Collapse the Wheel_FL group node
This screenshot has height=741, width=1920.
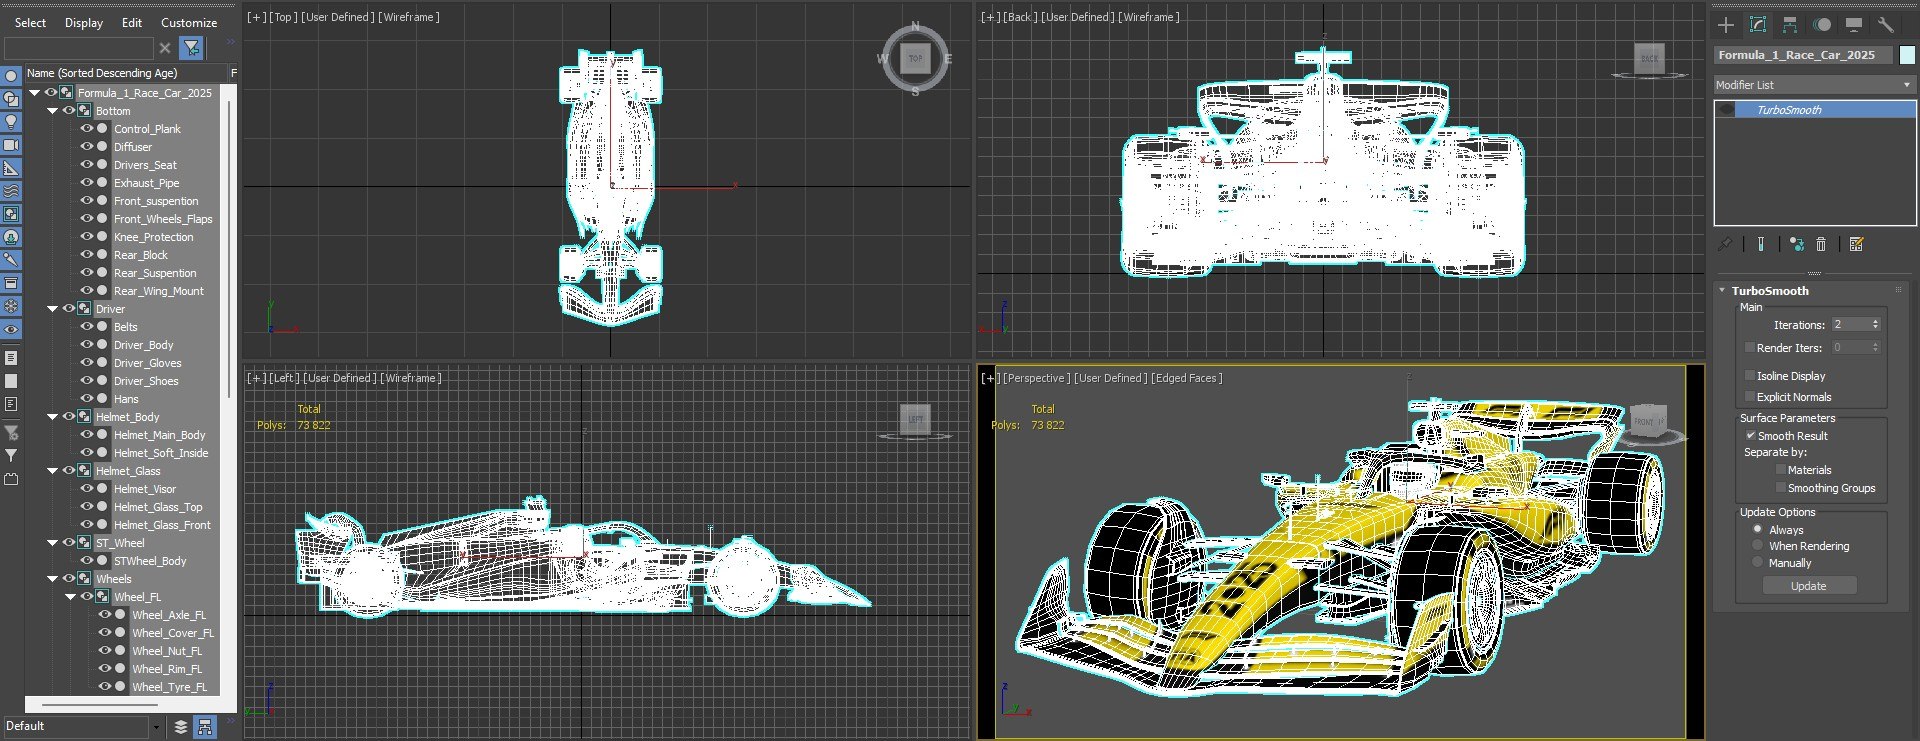tap(71, 597)
